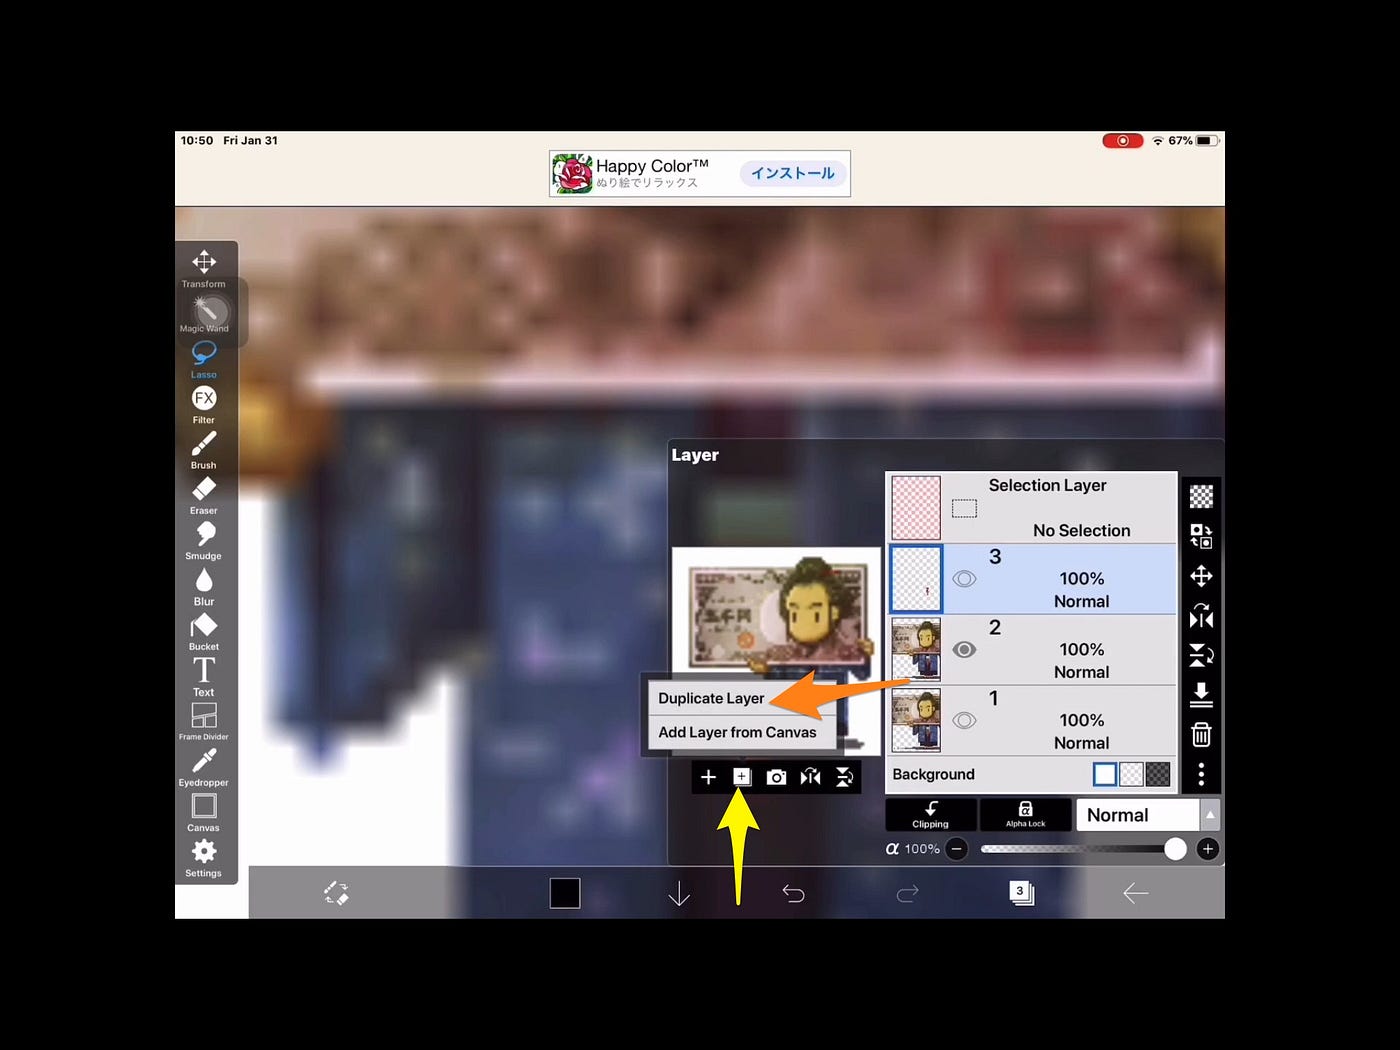Set light checkered transparent Background
1400x1050 pixels.
1131,774
